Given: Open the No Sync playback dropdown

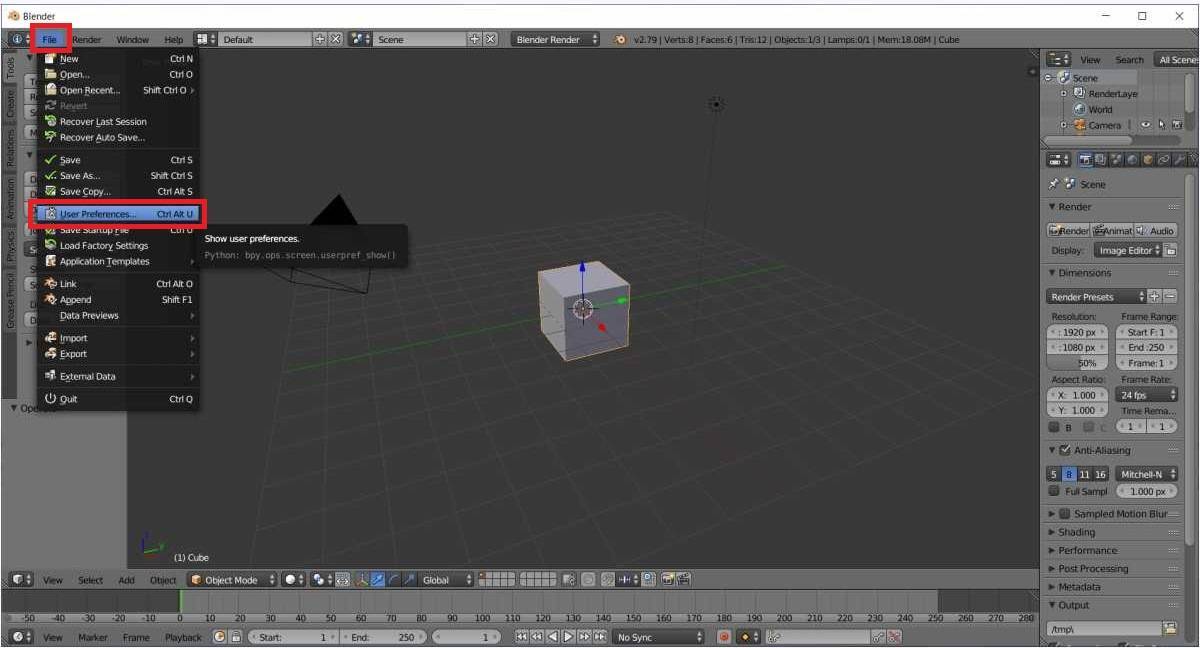Looking at the screenshot, I should (x=659, y=637).
